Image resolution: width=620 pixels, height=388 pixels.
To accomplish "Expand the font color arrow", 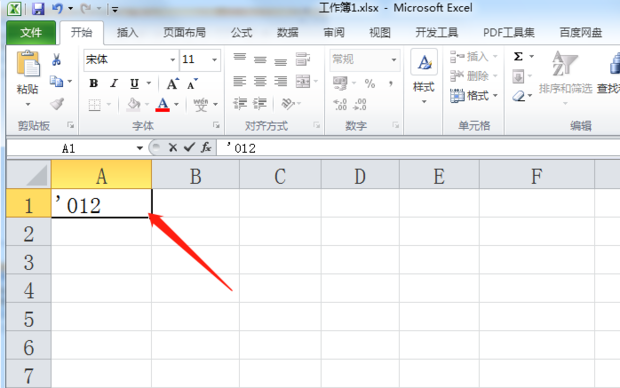I will [x=176, y=105].
